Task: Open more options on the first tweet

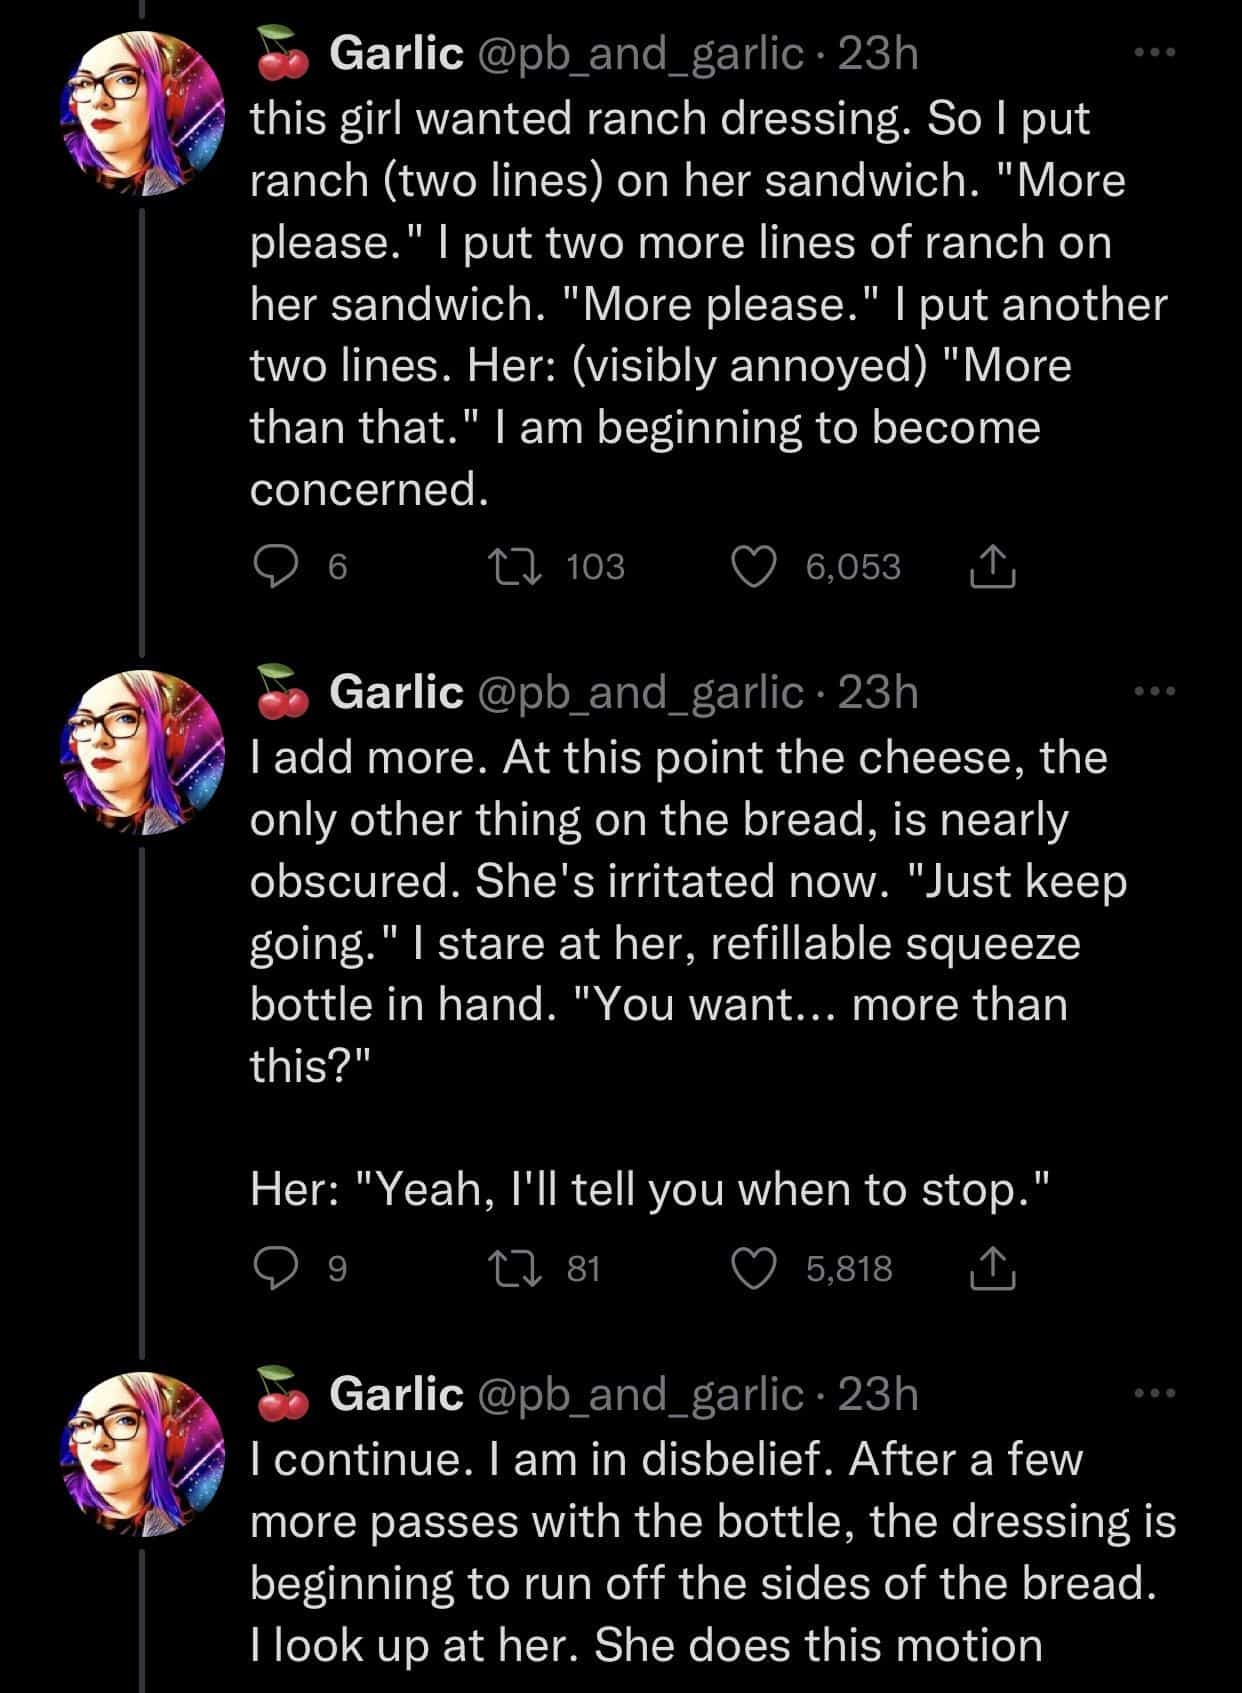Action: pyautogui.click(x=1156, y=51)
